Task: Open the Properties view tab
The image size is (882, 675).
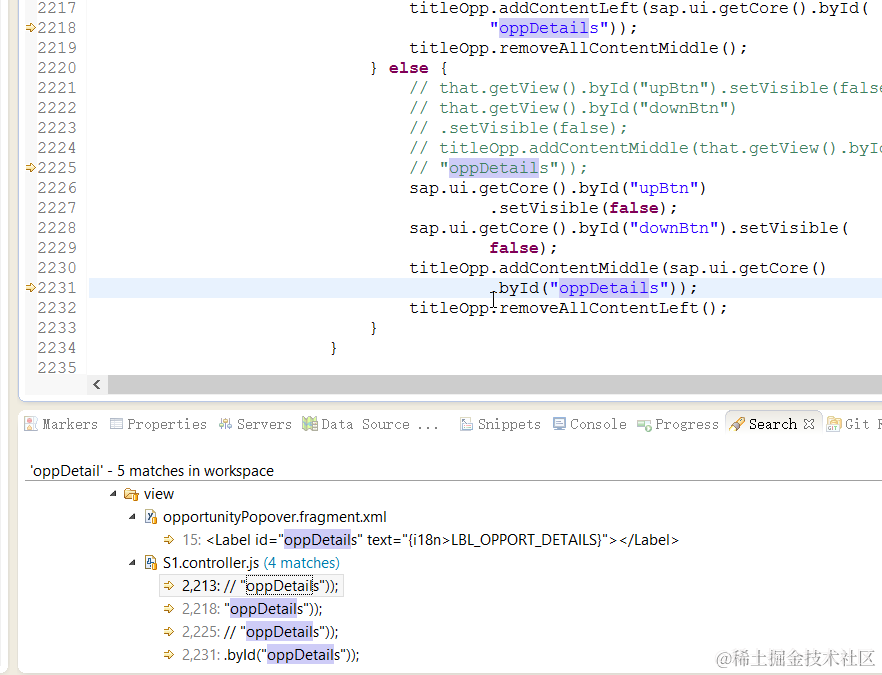Action: point(159,424)
